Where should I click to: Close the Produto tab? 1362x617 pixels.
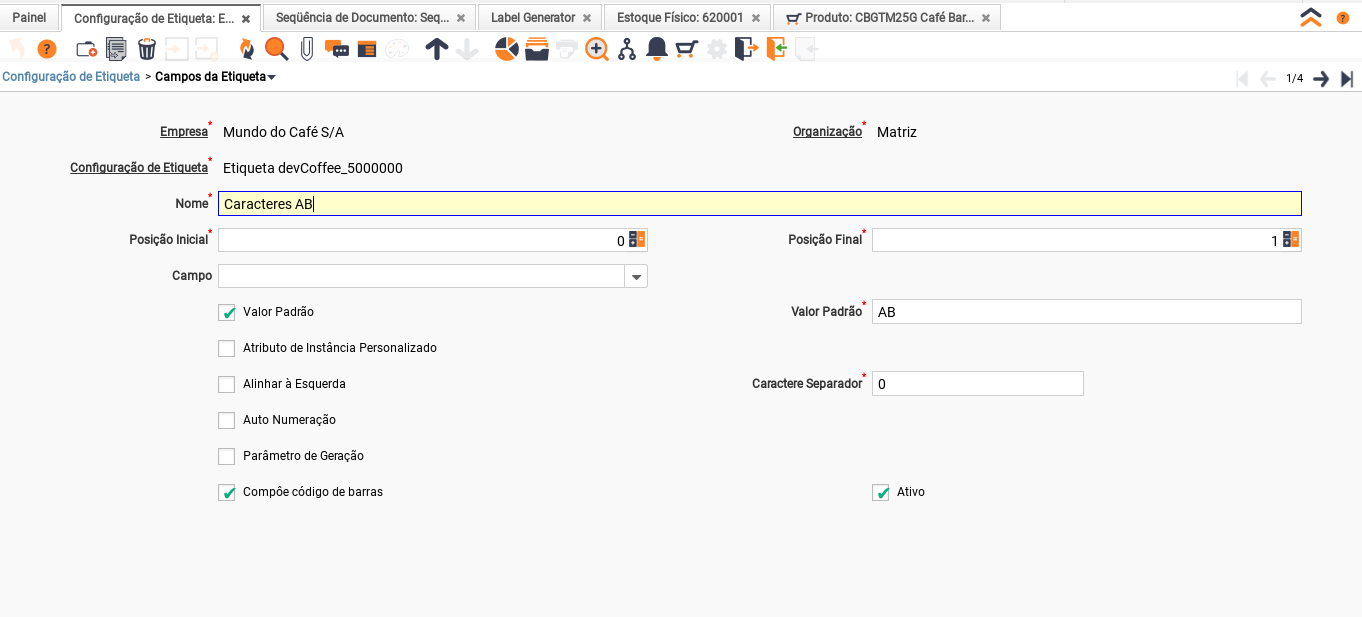(x=986, y=19)
